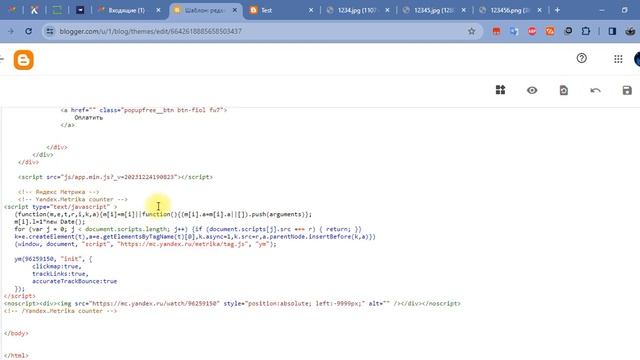Click the Google Translate extension icon
Image resolution: width=640 pixels, height=360 pixels.
coord(514,31)
